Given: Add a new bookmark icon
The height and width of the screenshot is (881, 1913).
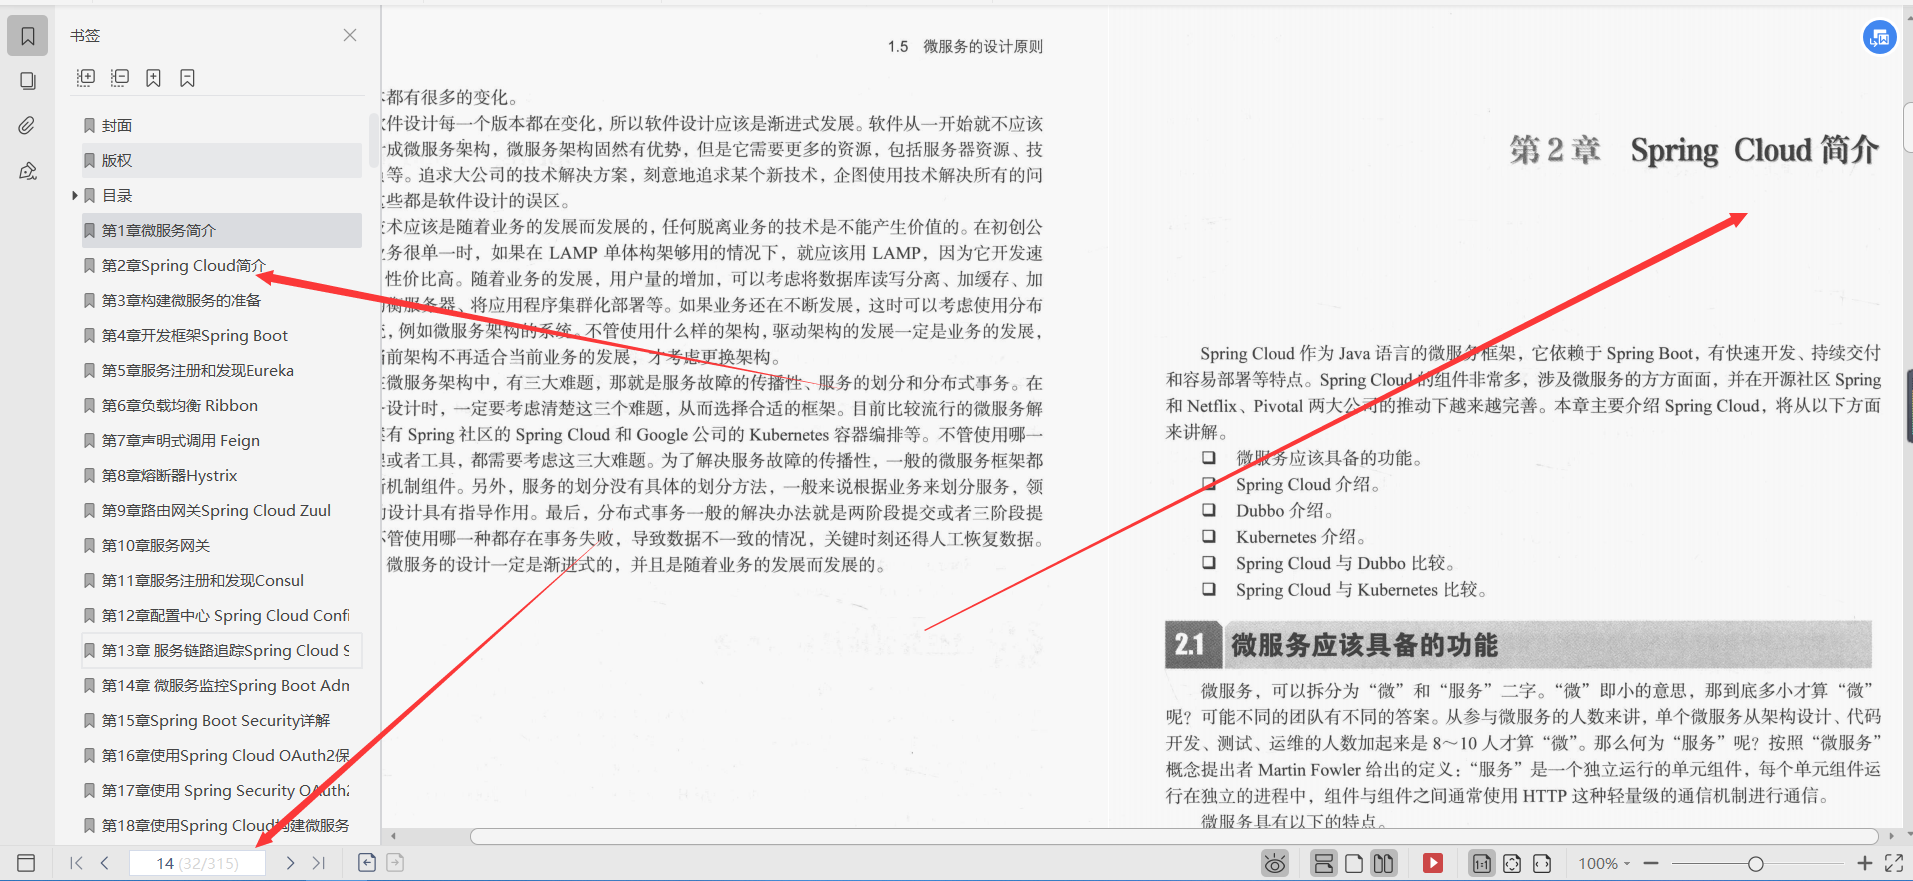Looking at the screenshot, I should point(153,78).
